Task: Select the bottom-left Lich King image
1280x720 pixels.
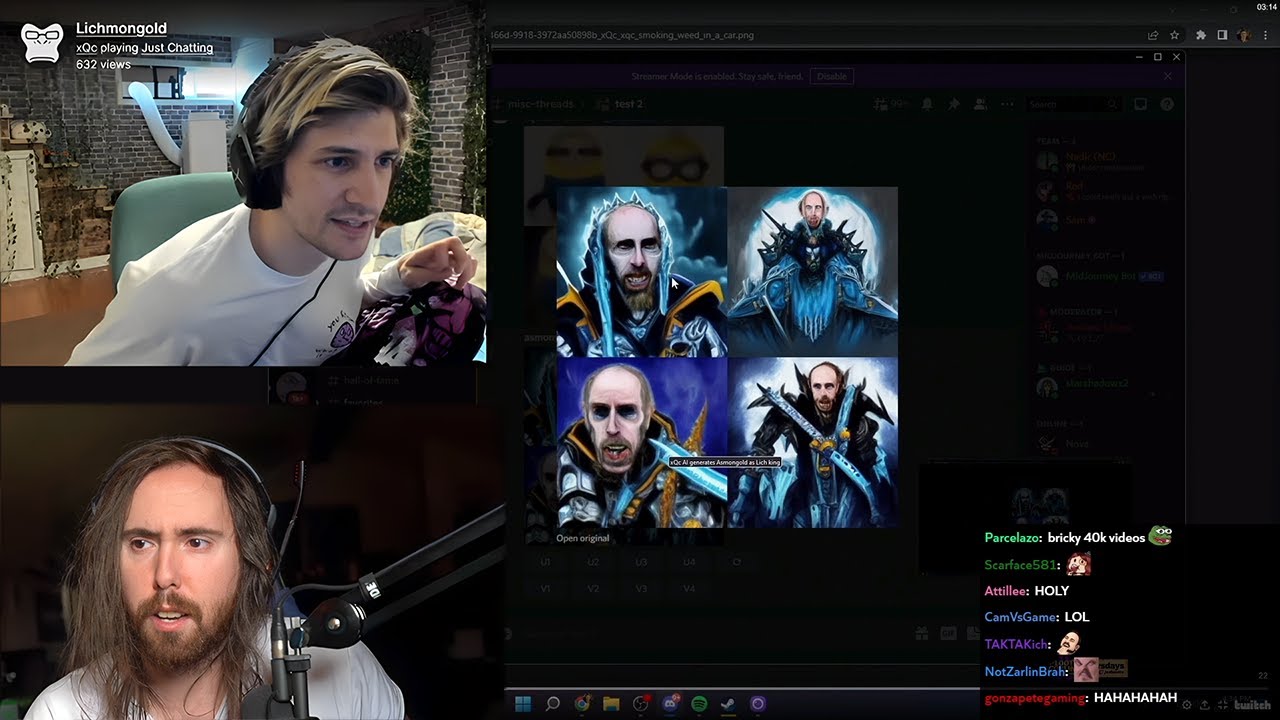Action: pos(641,443)
